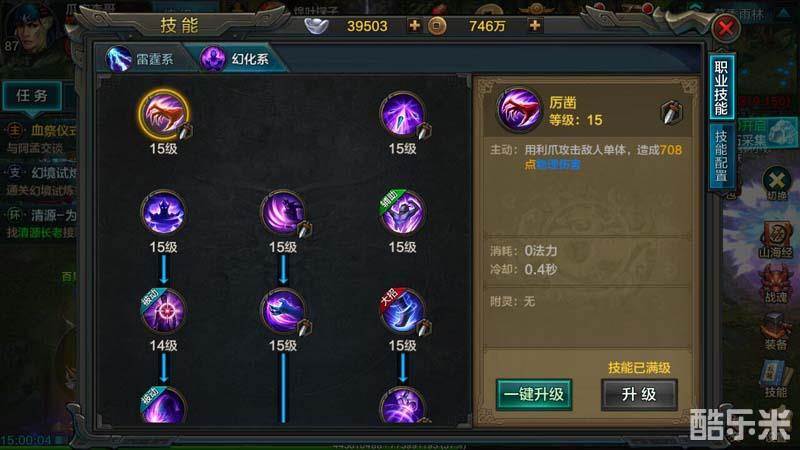
Task: Open the 任务 quest panel button
Action: pos(32,96)
